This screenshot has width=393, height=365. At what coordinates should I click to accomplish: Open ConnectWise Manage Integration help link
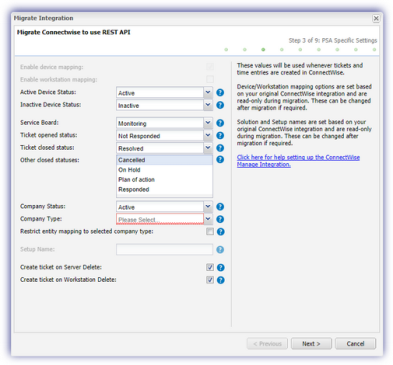[298, 161]
